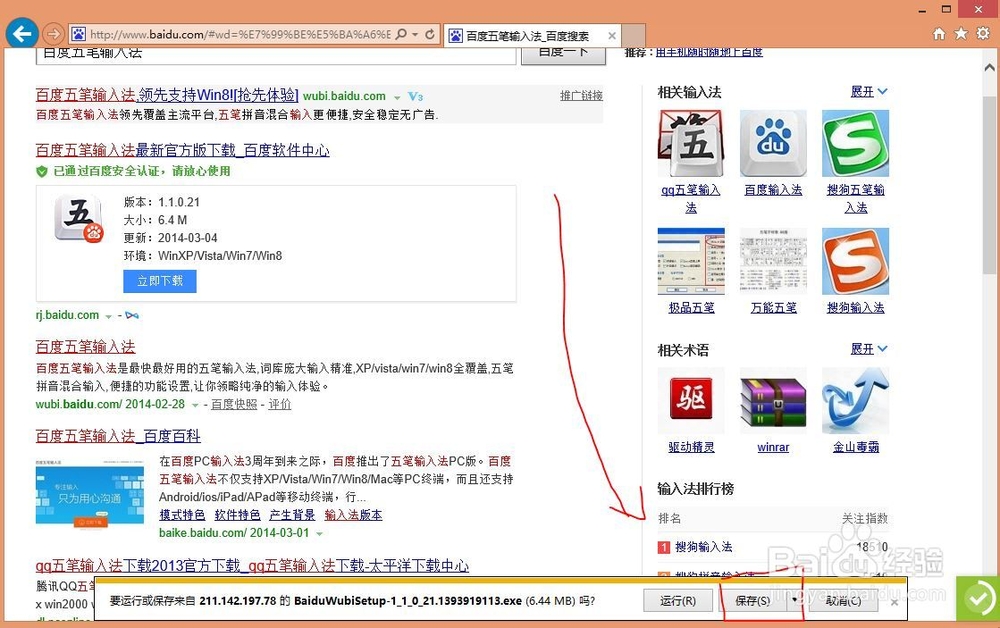
Task: Open a new blank browser tab
Action: pos(633,36)
